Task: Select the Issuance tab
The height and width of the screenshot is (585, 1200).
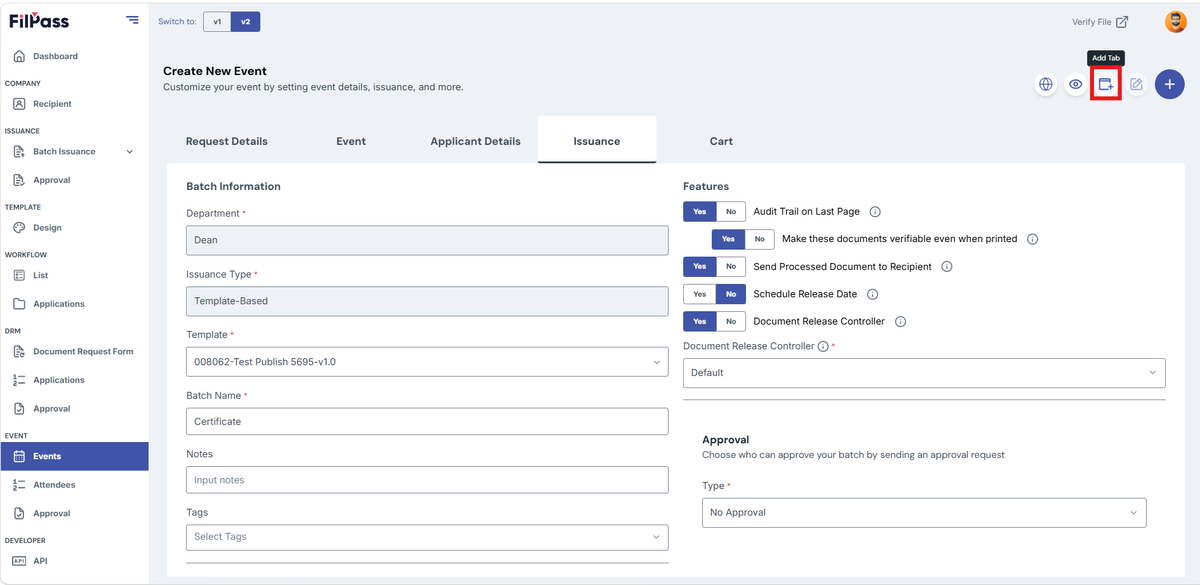Action: (597, 141)
